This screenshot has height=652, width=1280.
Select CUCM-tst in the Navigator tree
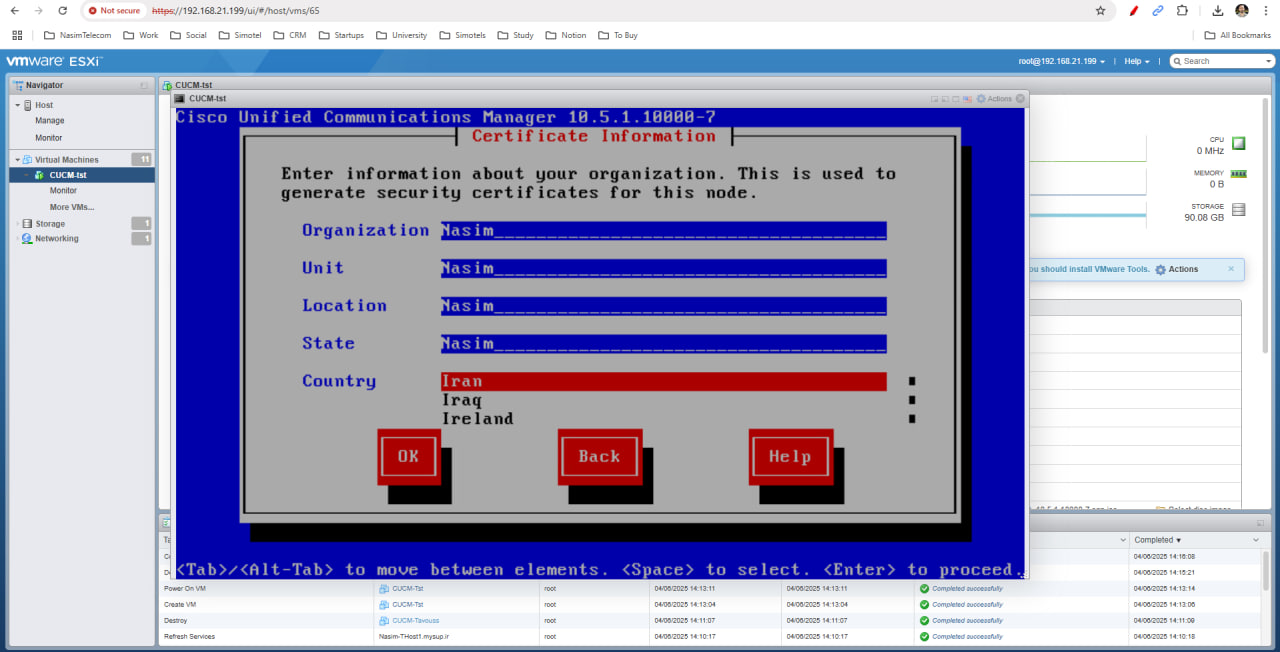[82, 175]
